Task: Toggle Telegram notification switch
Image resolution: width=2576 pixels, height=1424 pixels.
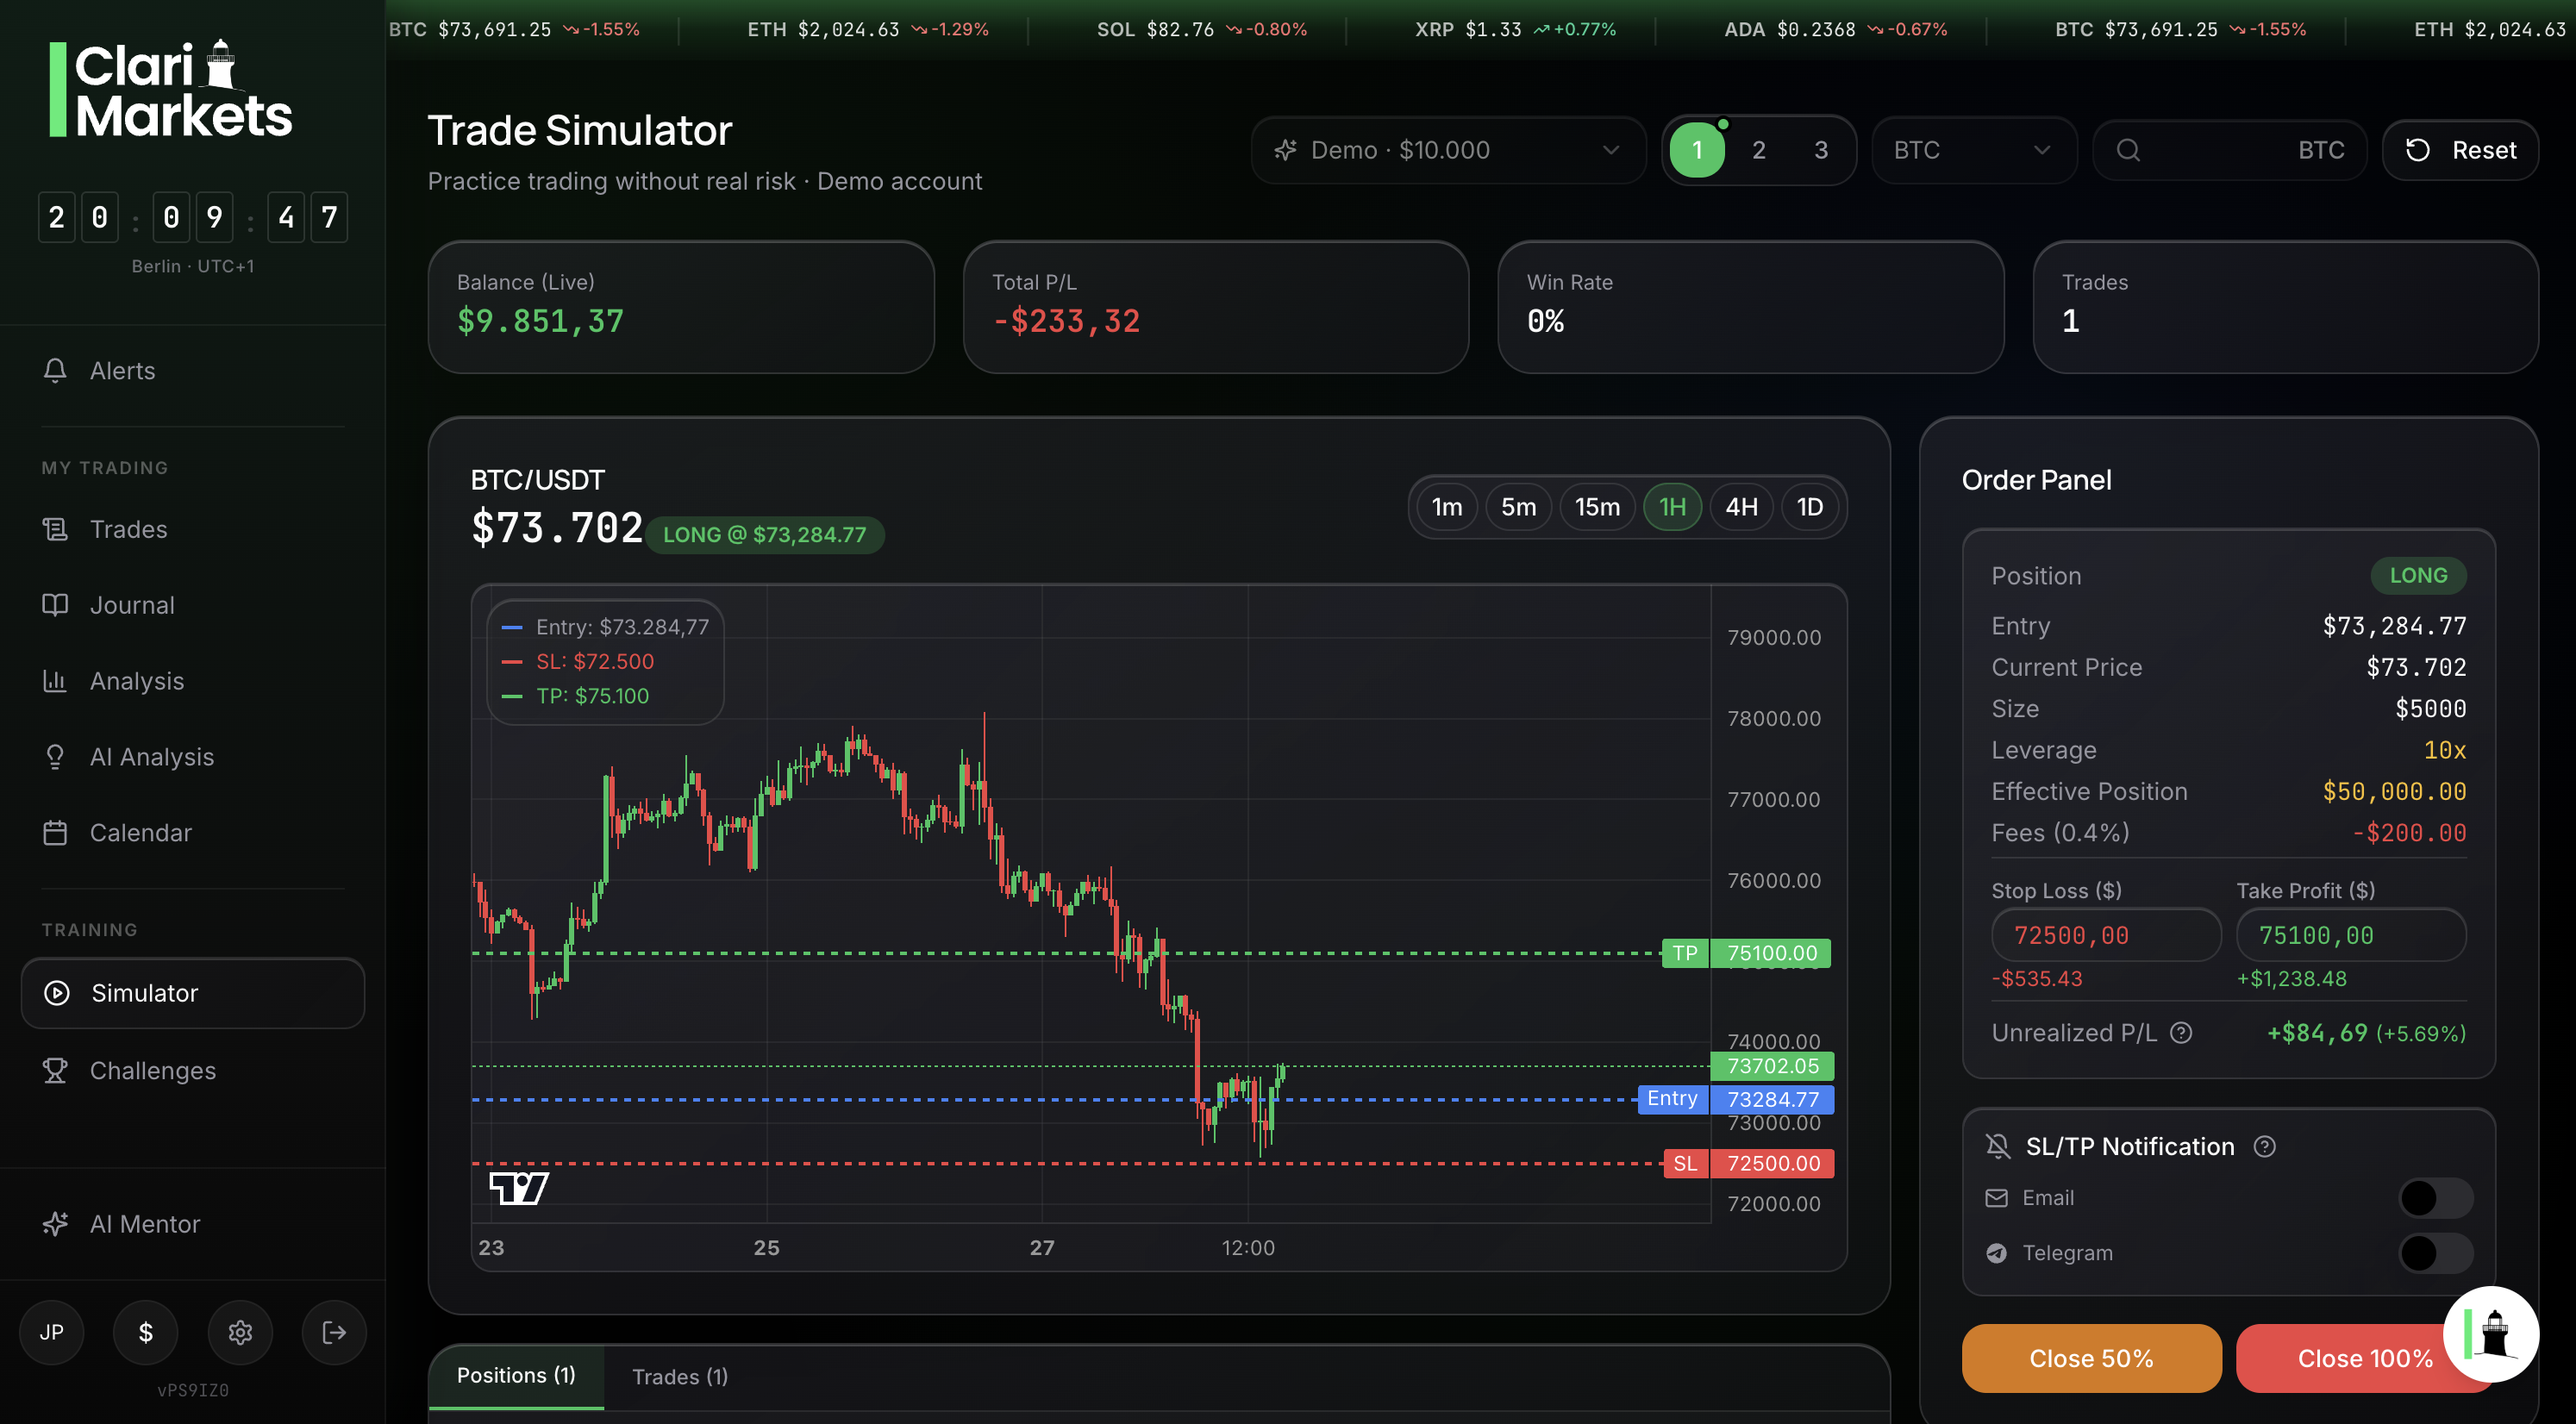Action: click(2436, 1253)
